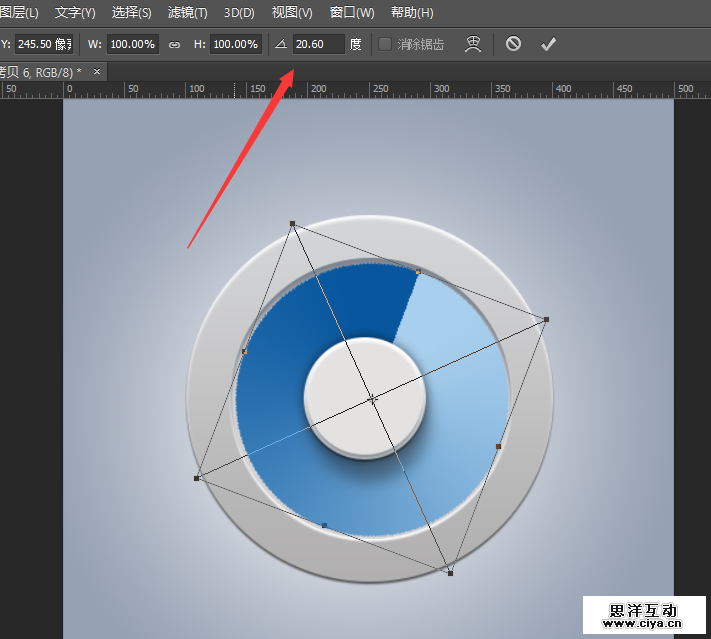Open the 视图(V) menu

point(292,13)
